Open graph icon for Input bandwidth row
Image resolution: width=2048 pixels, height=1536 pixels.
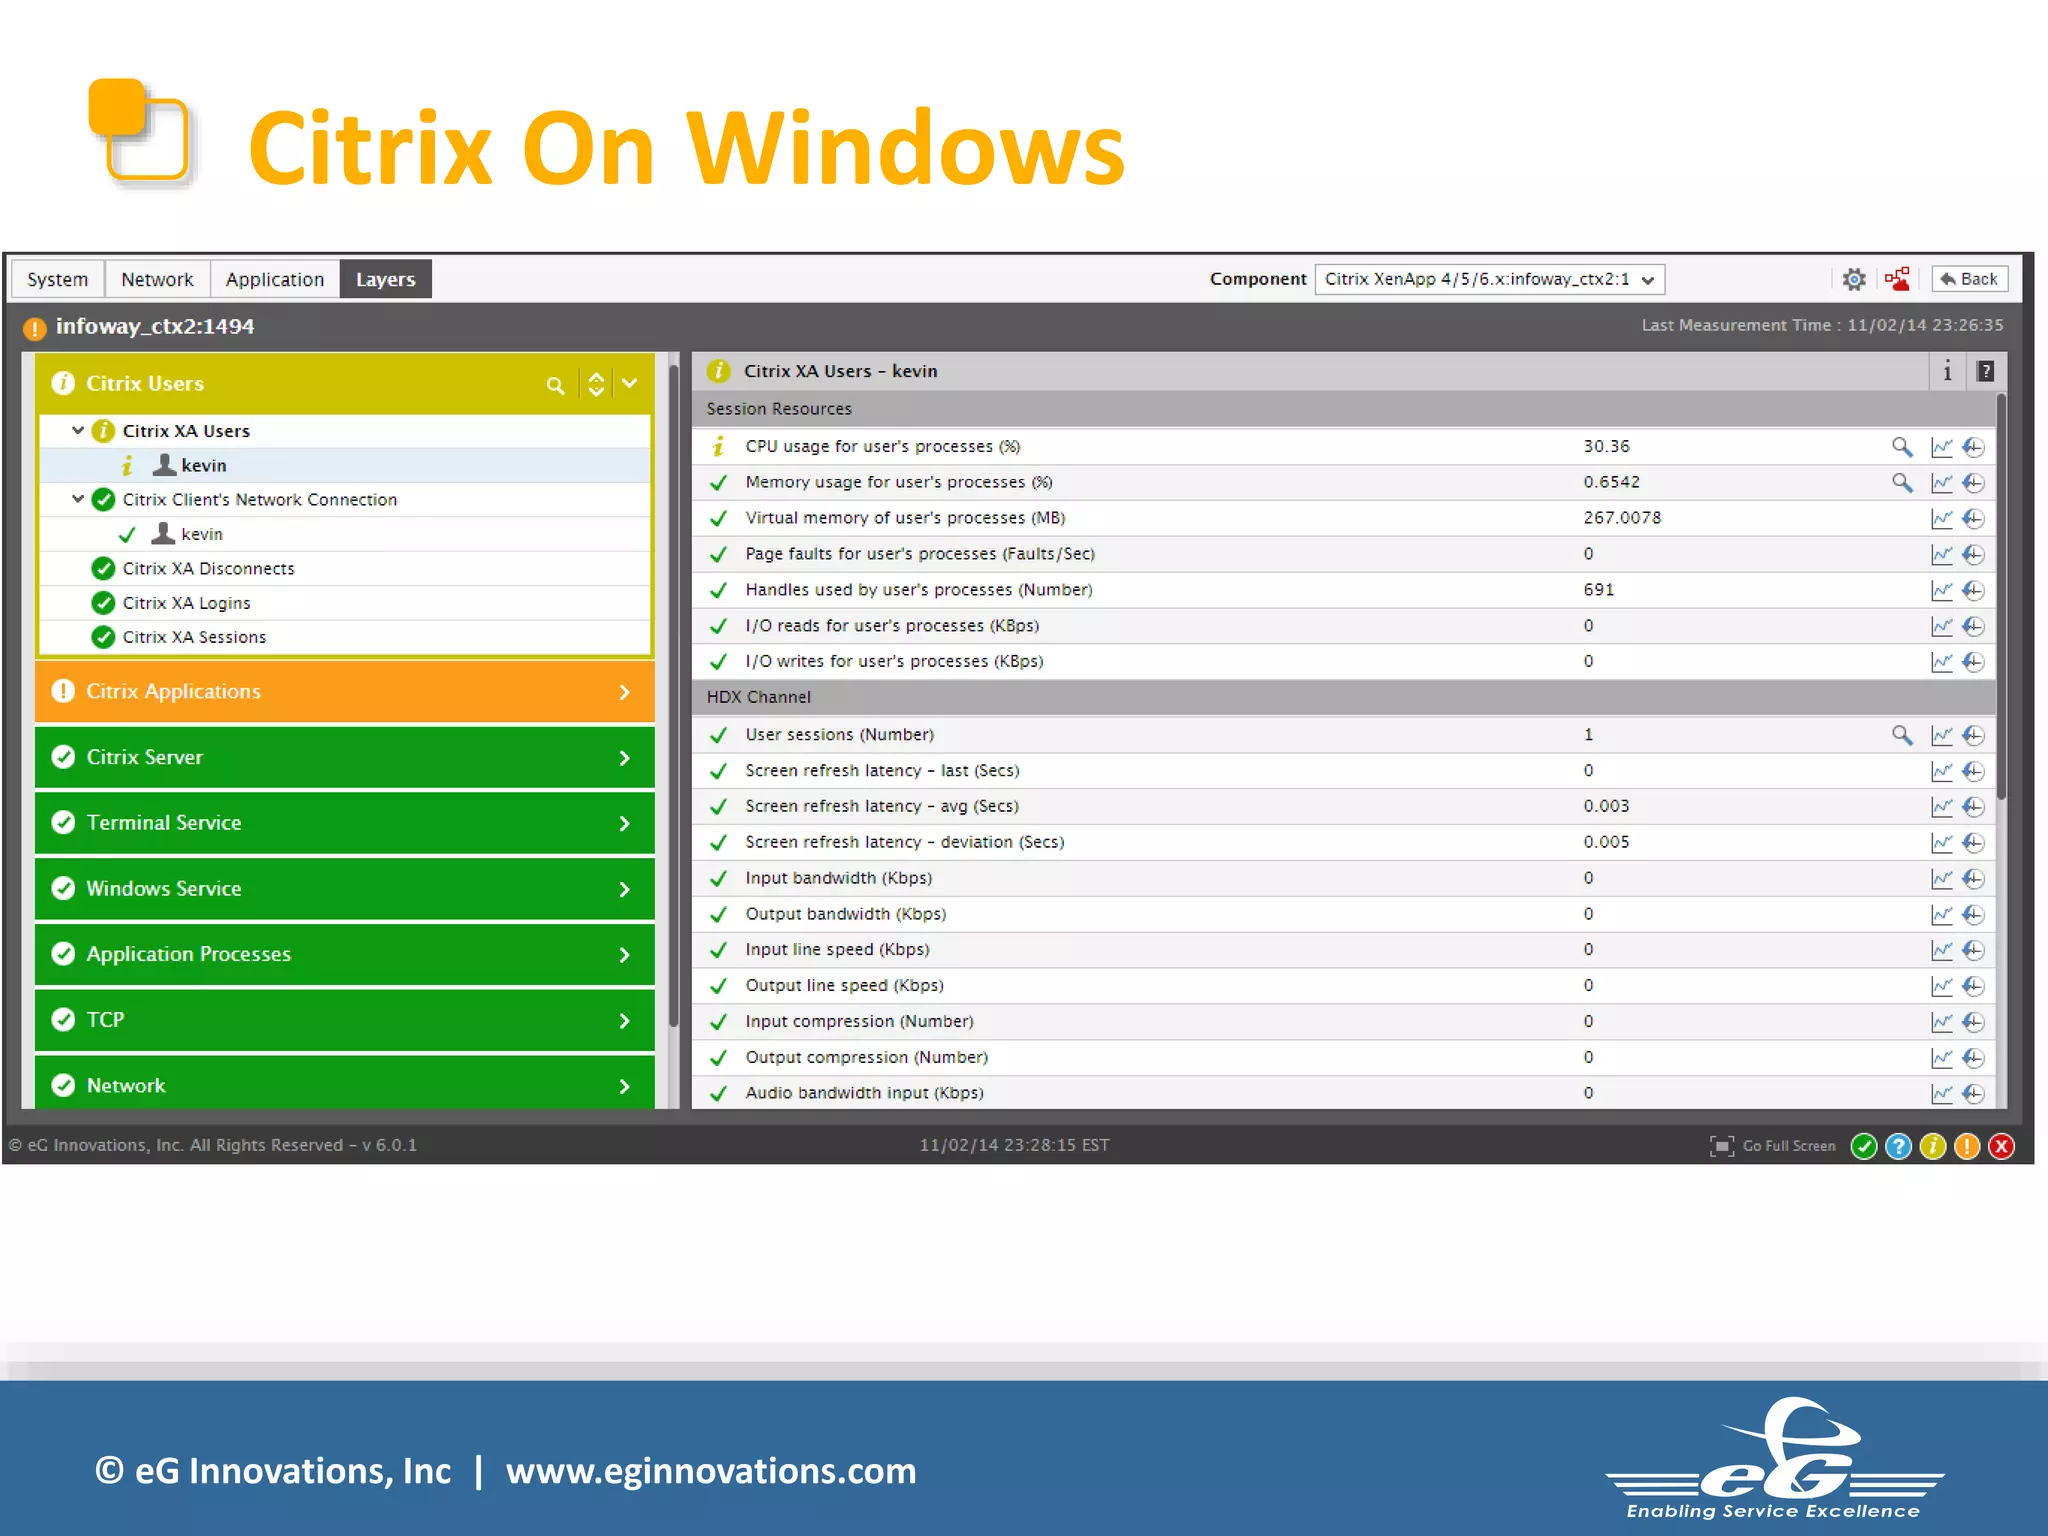click(1942, 879)
